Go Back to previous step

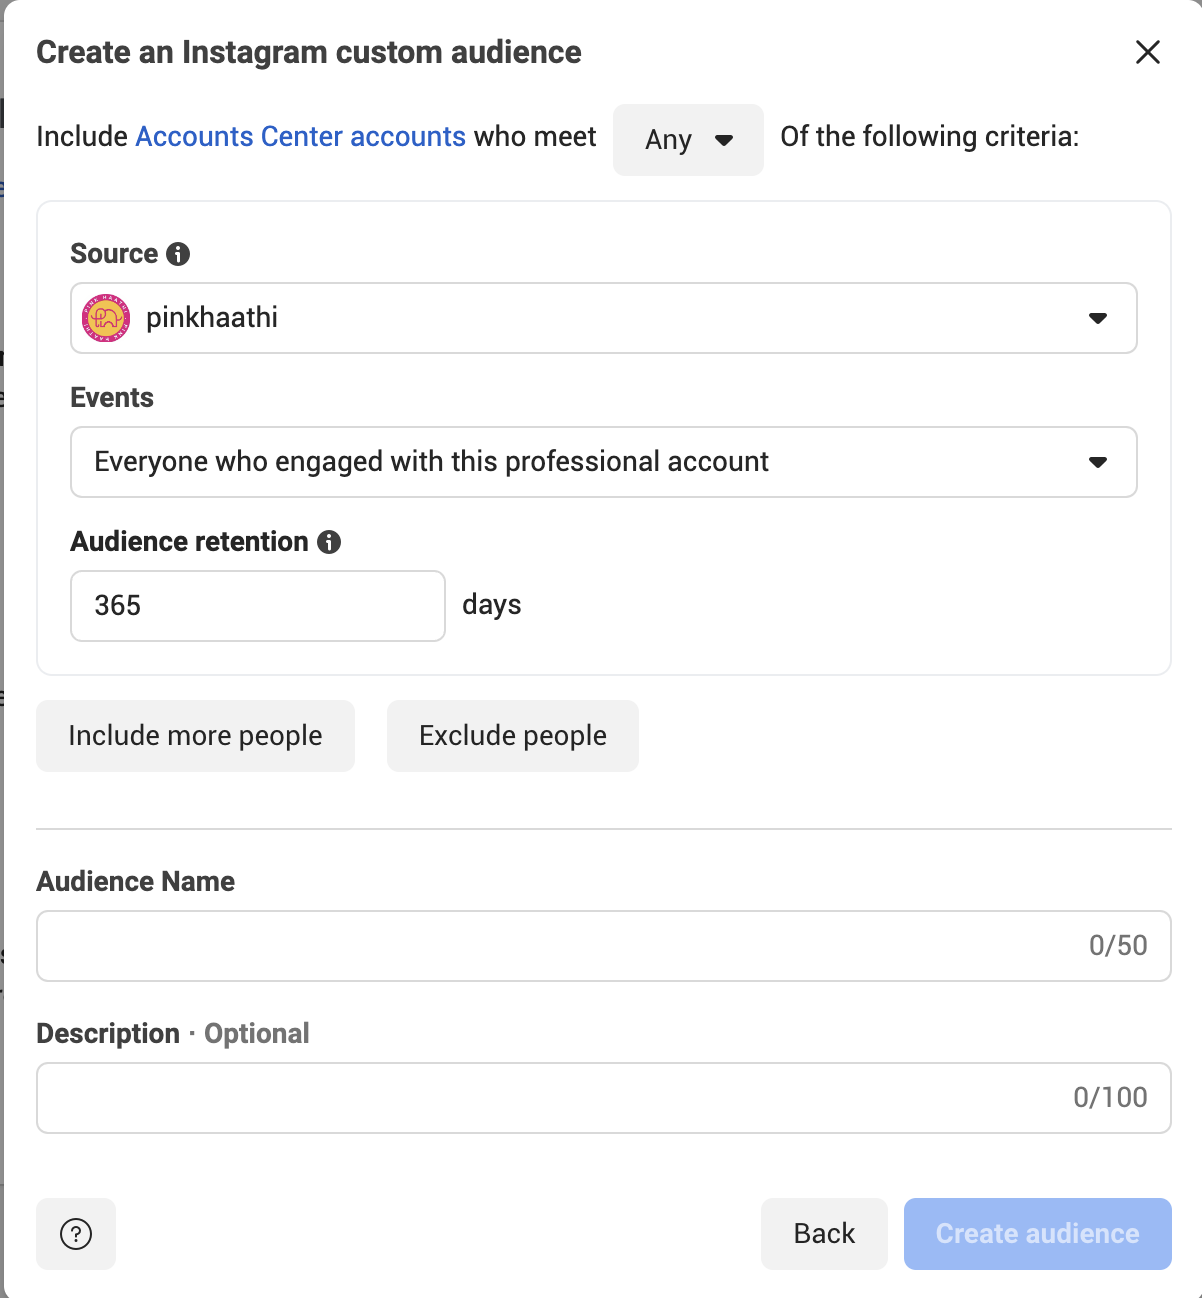pyautogui.click(x=824, y=1234)
